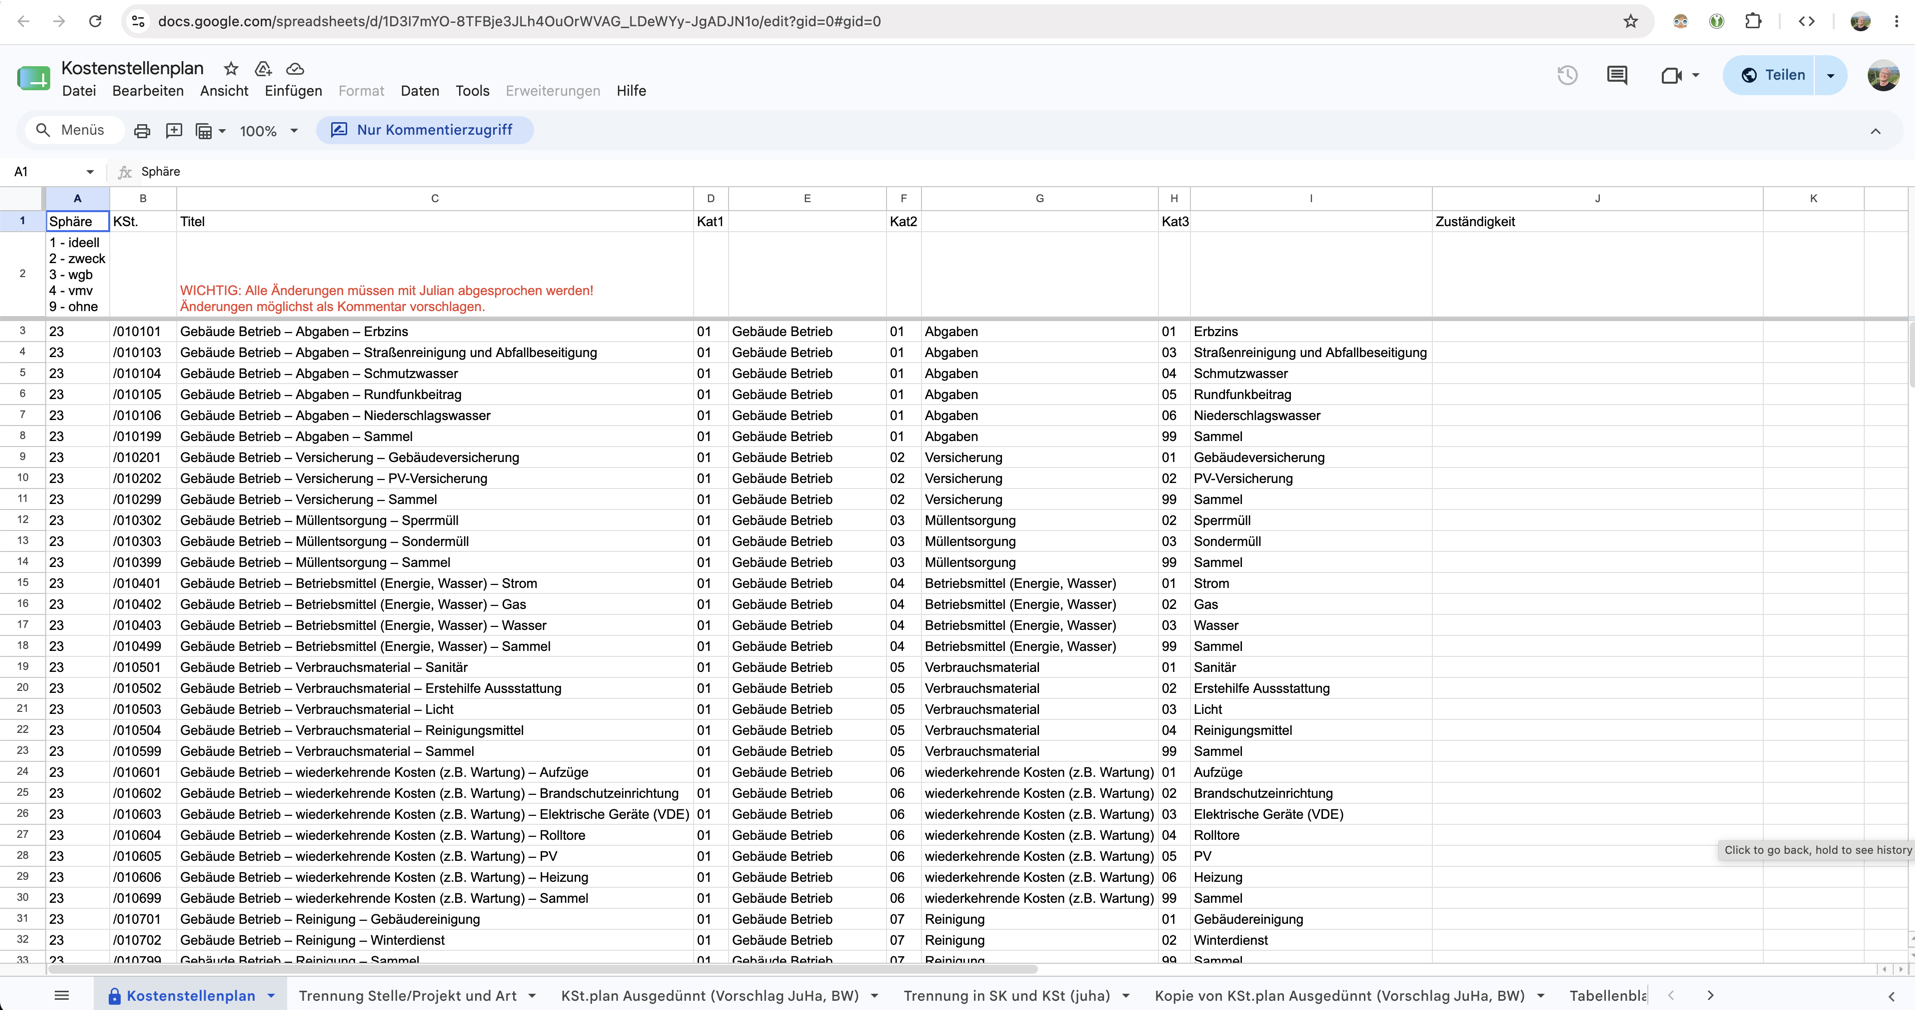The height and width of the screenshot is (1010, 1915).
Task: Open the Chrome profile avatar
Action: click(1860, 21)
